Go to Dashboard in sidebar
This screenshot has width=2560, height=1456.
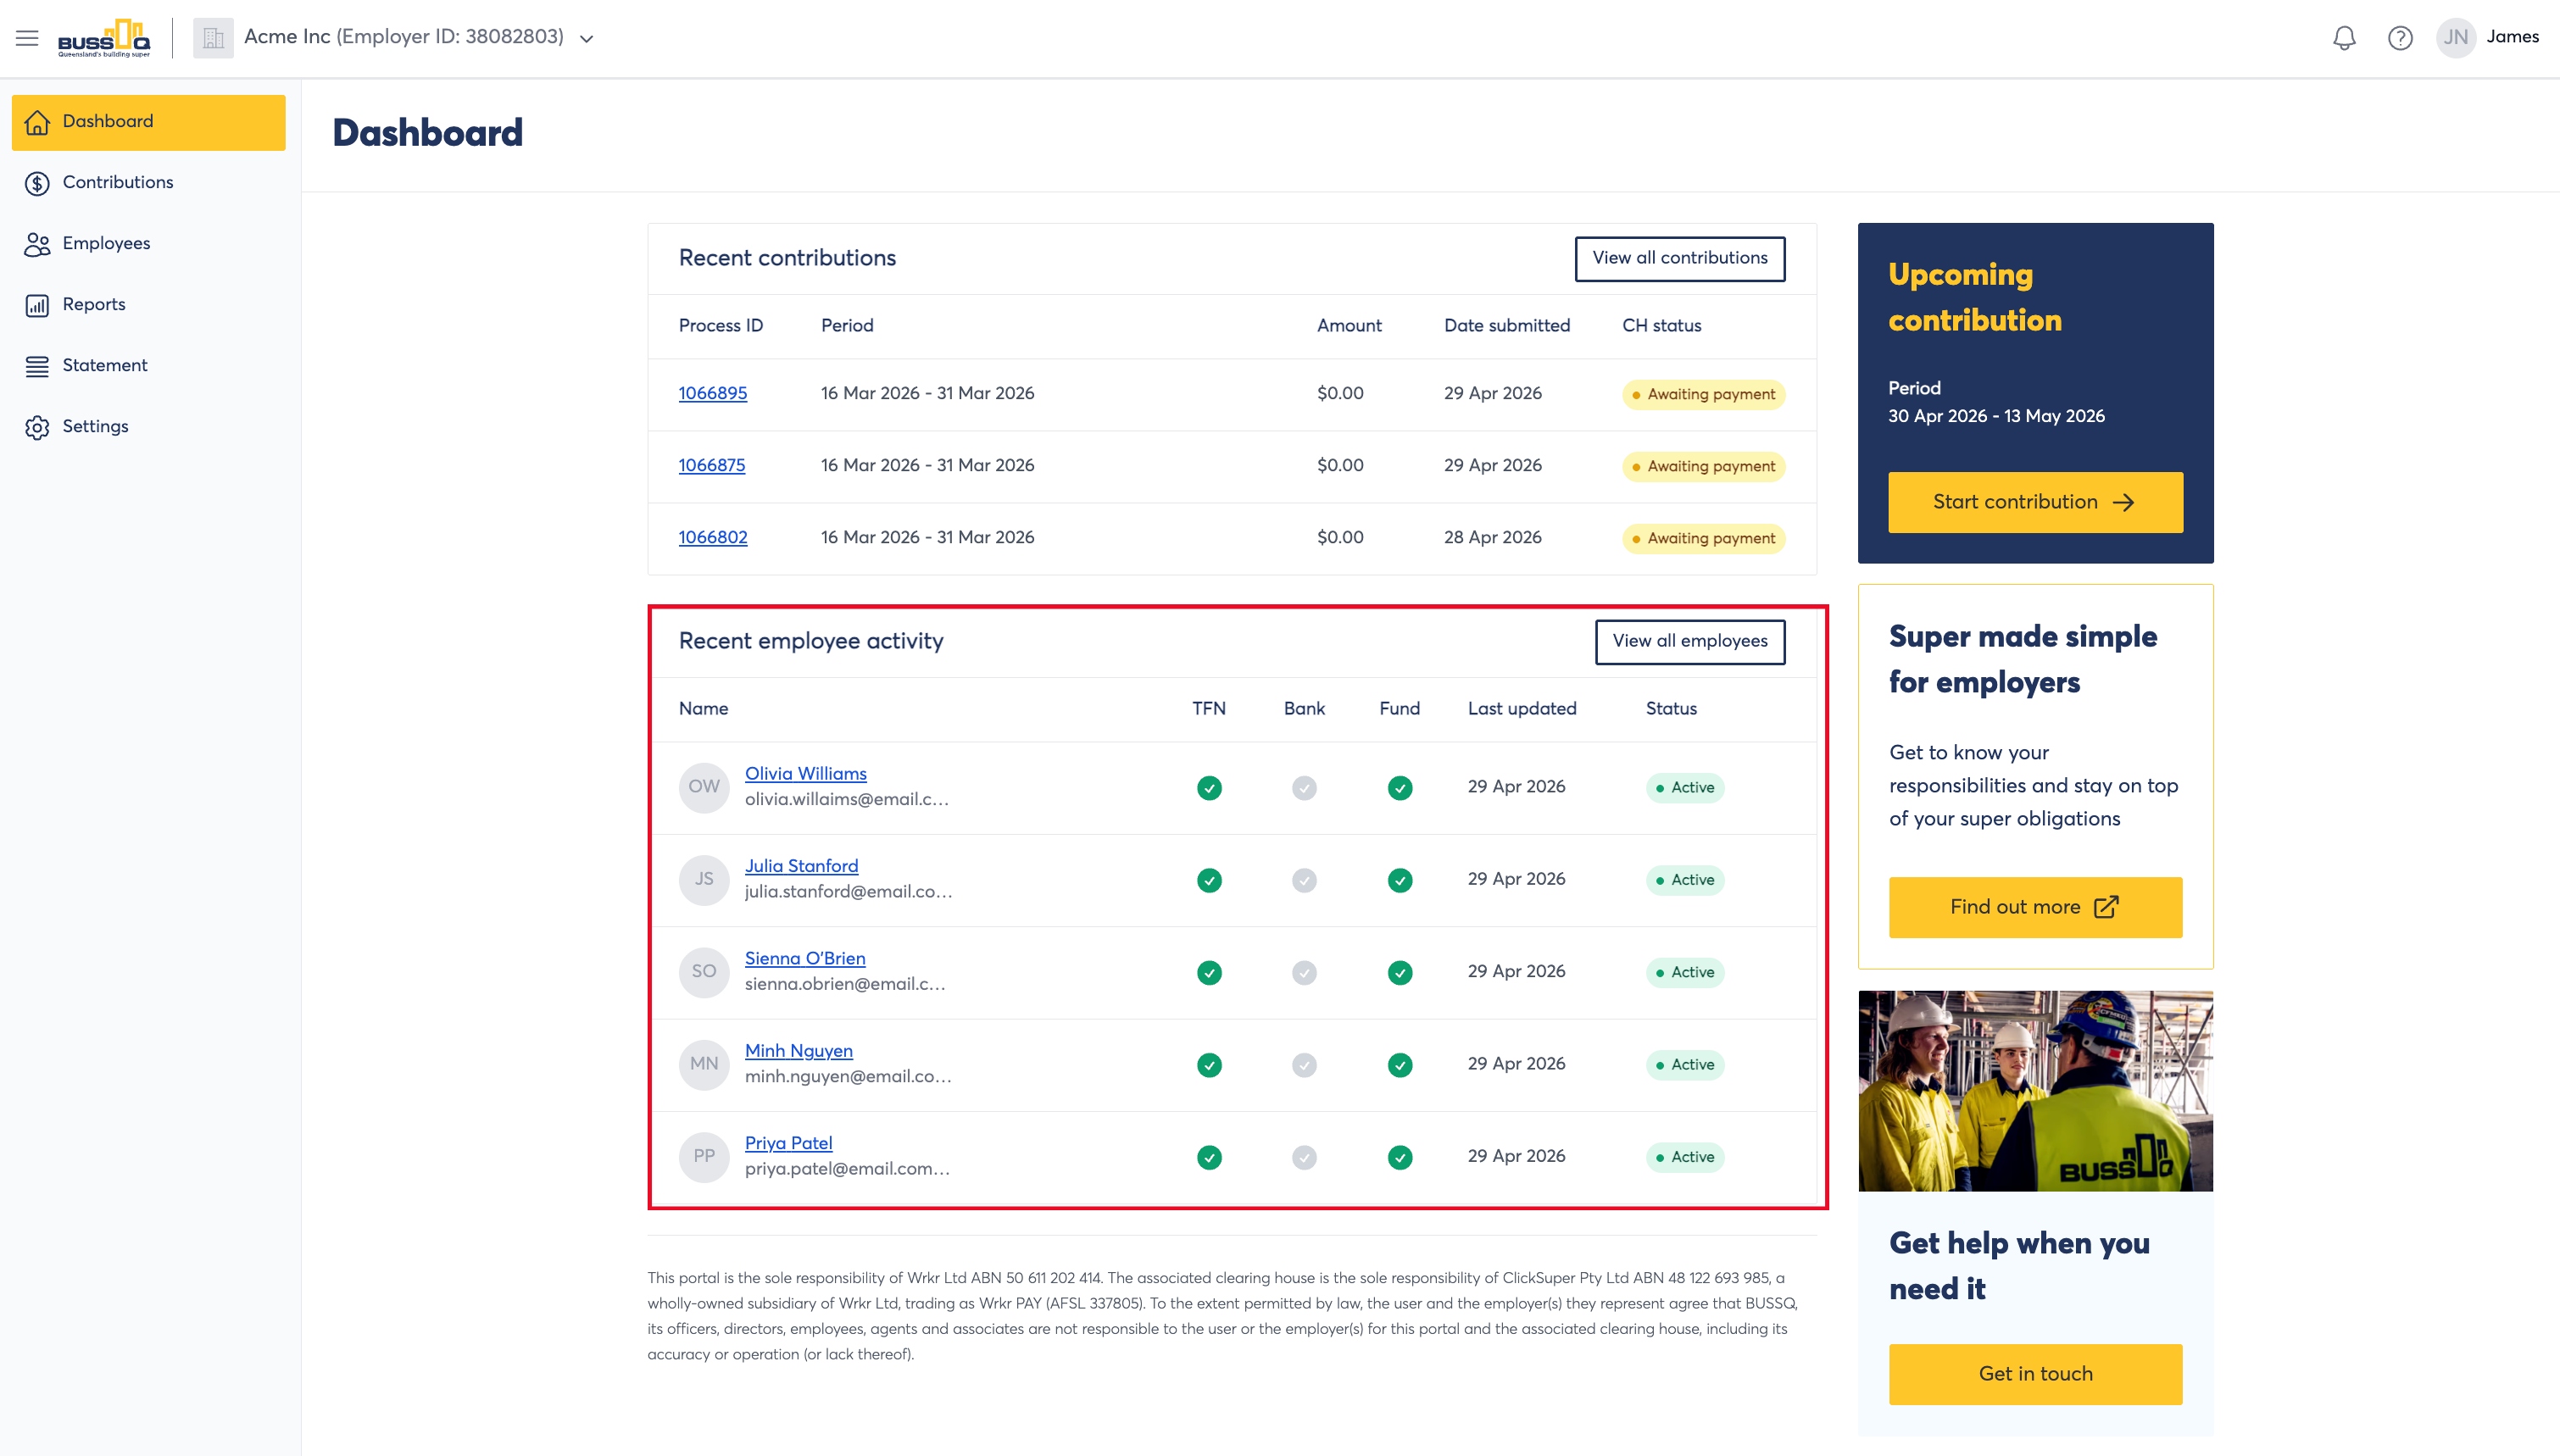coord(149,122)
